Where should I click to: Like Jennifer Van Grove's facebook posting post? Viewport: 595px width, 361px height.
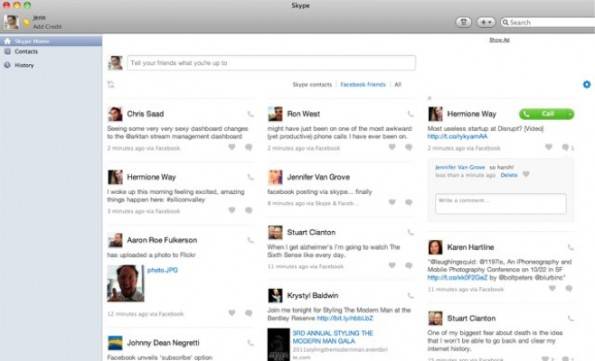pos(392,202)
